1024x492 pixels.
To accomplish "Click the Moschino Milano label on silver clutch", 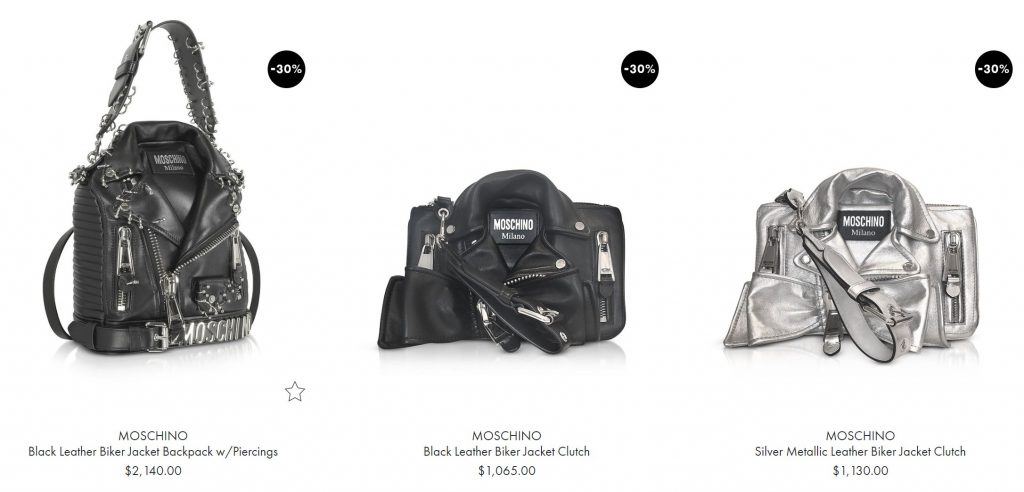I will (x=864, y=225).
